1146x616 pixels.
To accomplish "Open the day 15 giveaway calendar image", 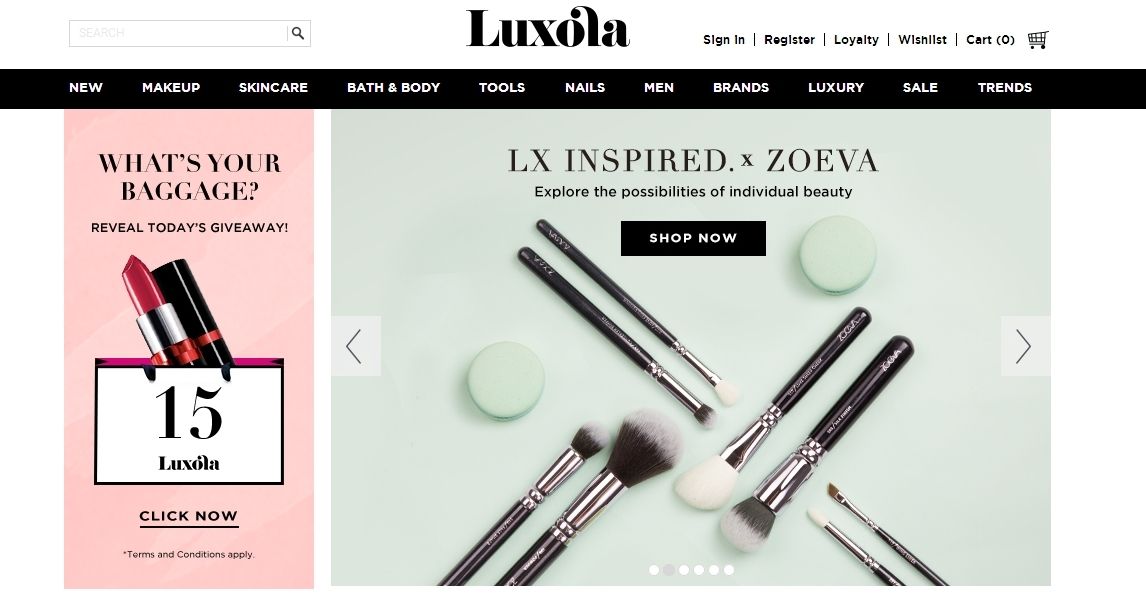I will [x=189, y=422].
